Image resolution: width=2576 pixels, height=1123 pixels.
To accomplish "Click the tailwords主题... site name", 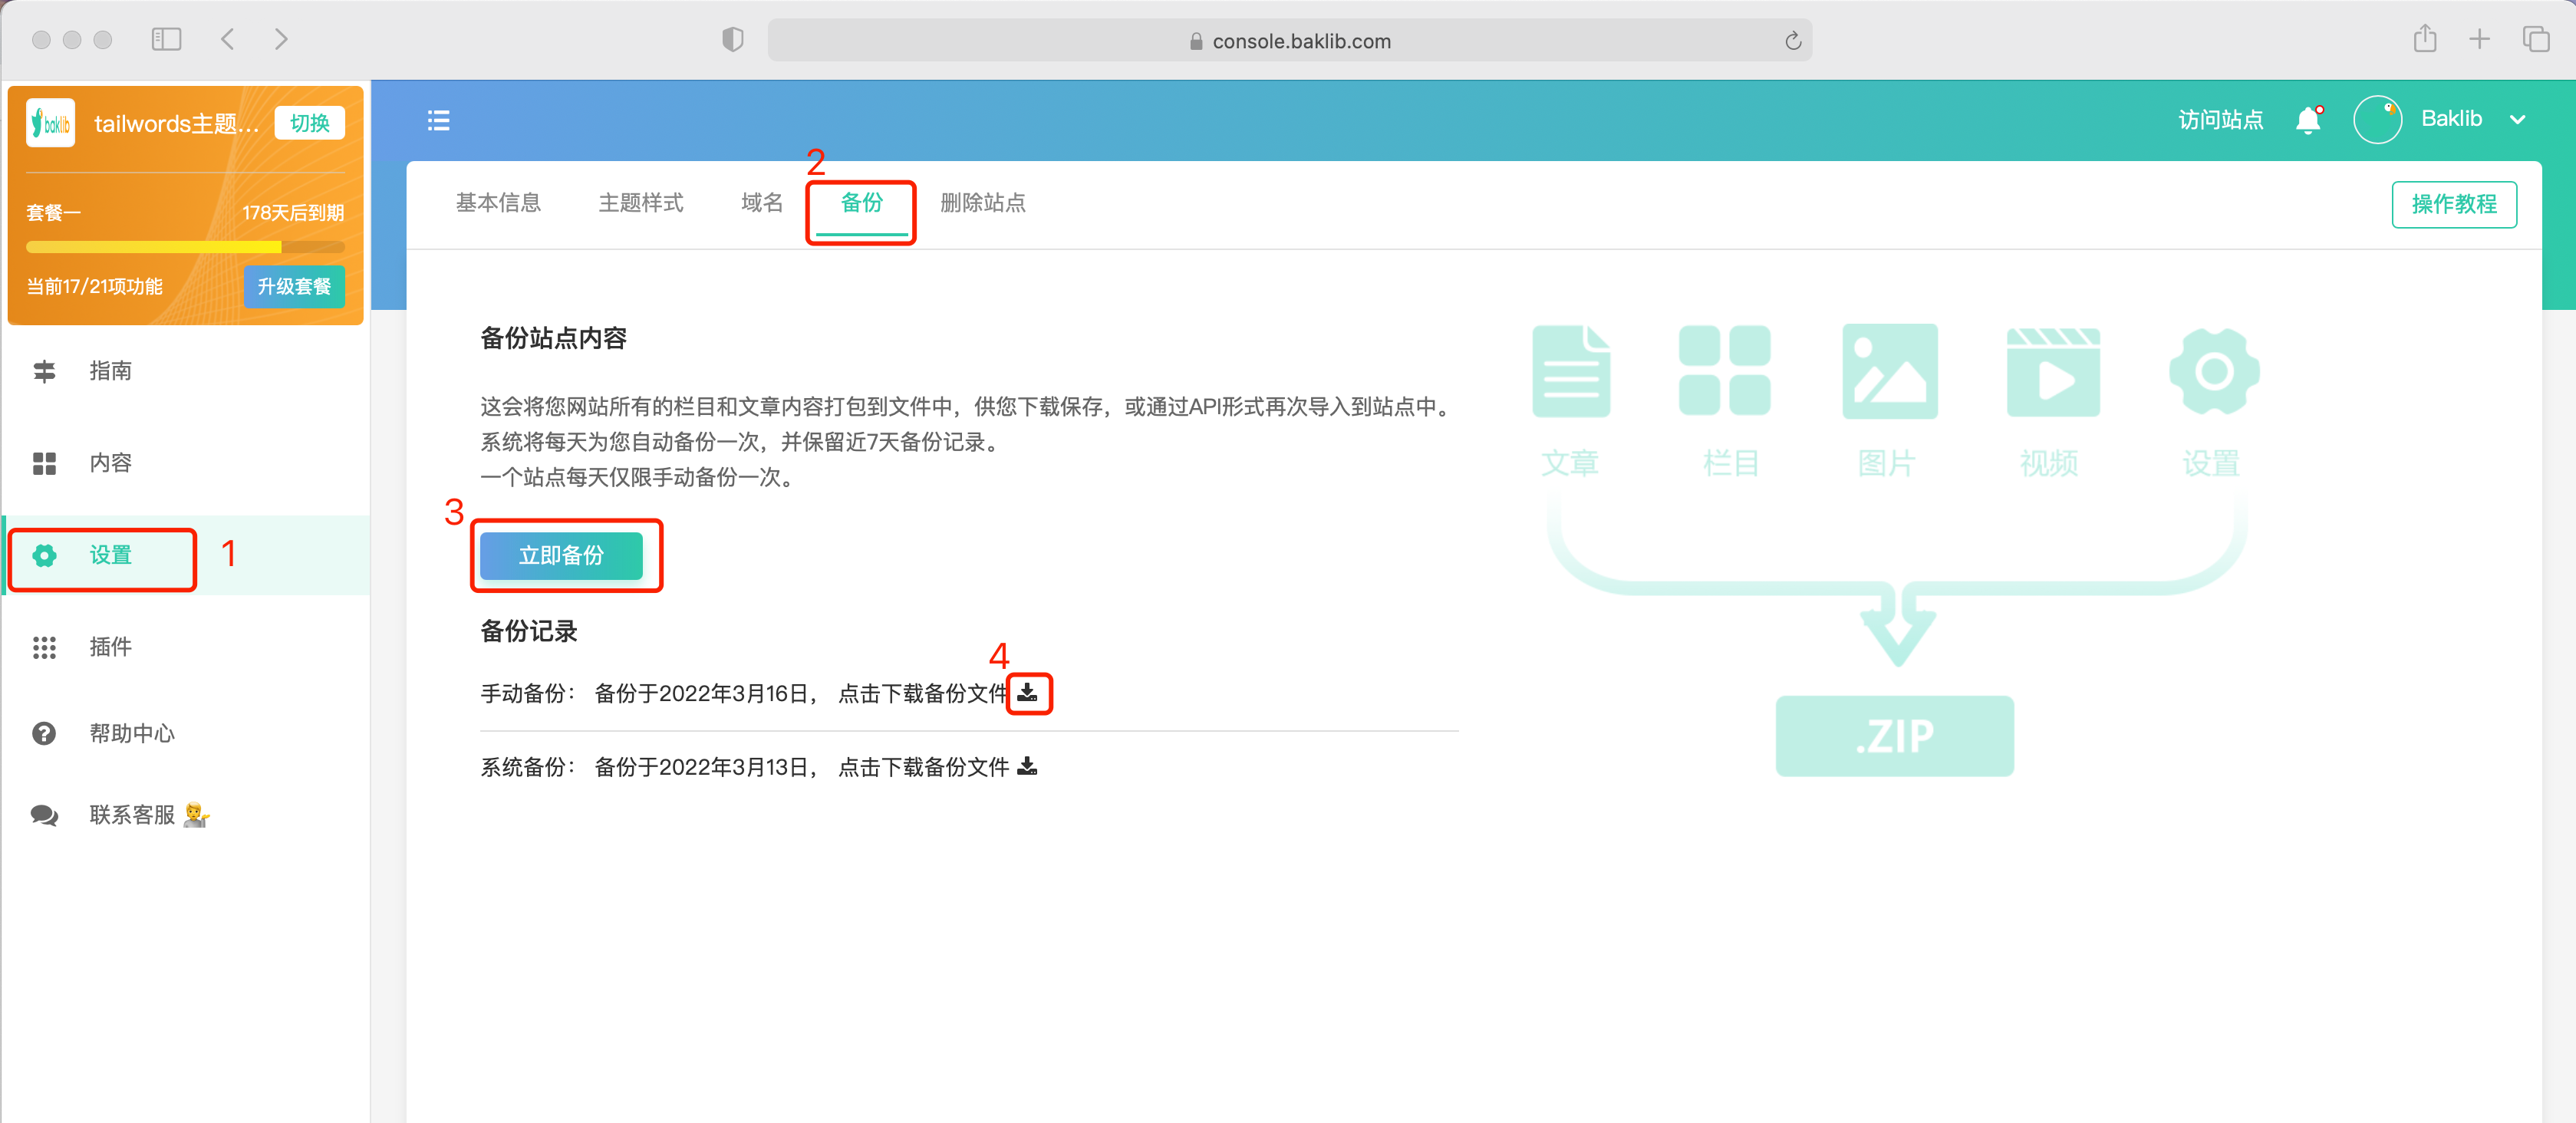I will pos(176,123).
